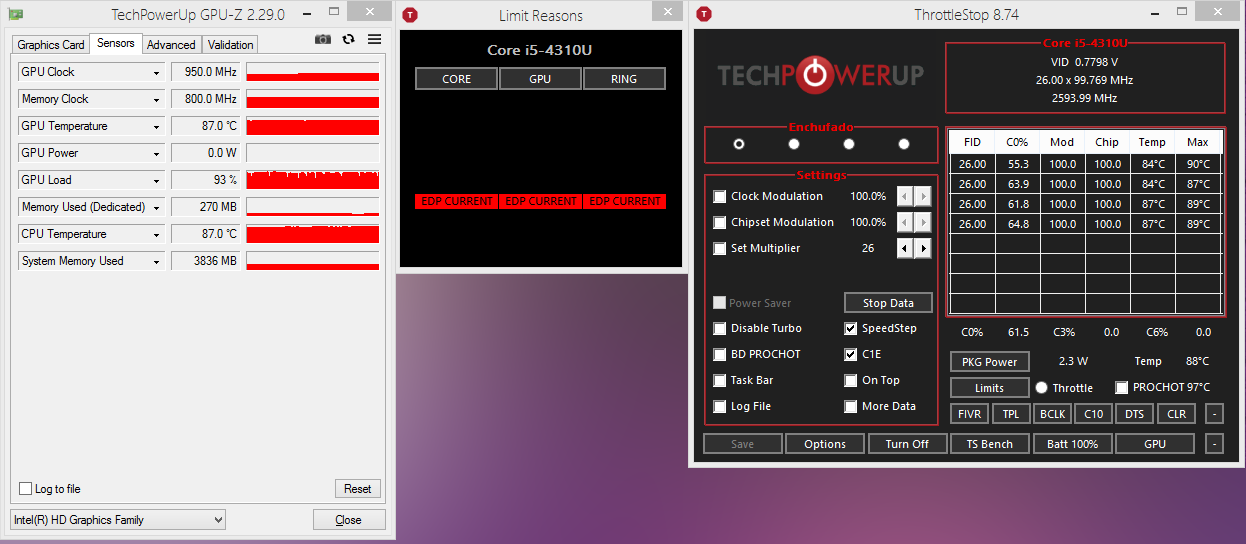
Task: Click the dash button next to CLR
Action: tap(1214, 414)
